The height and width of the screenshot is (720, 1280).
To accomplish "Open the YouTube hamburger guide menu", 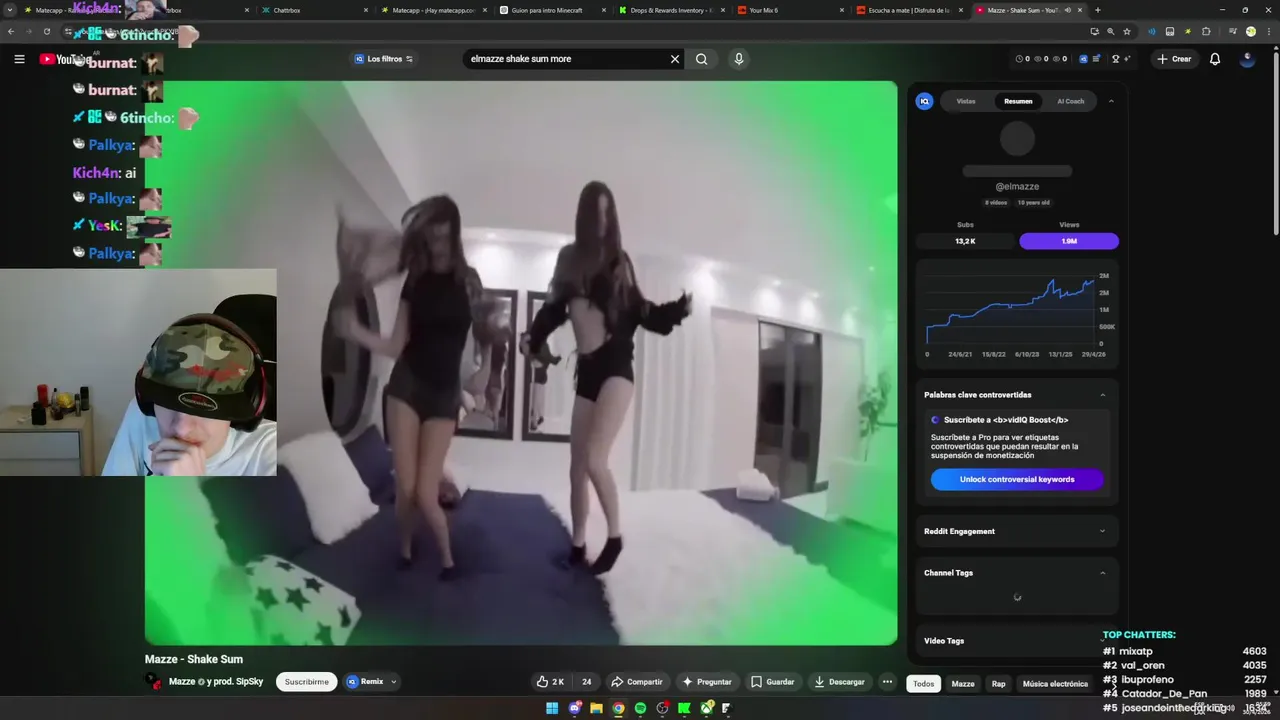I will tap(19, 59).
